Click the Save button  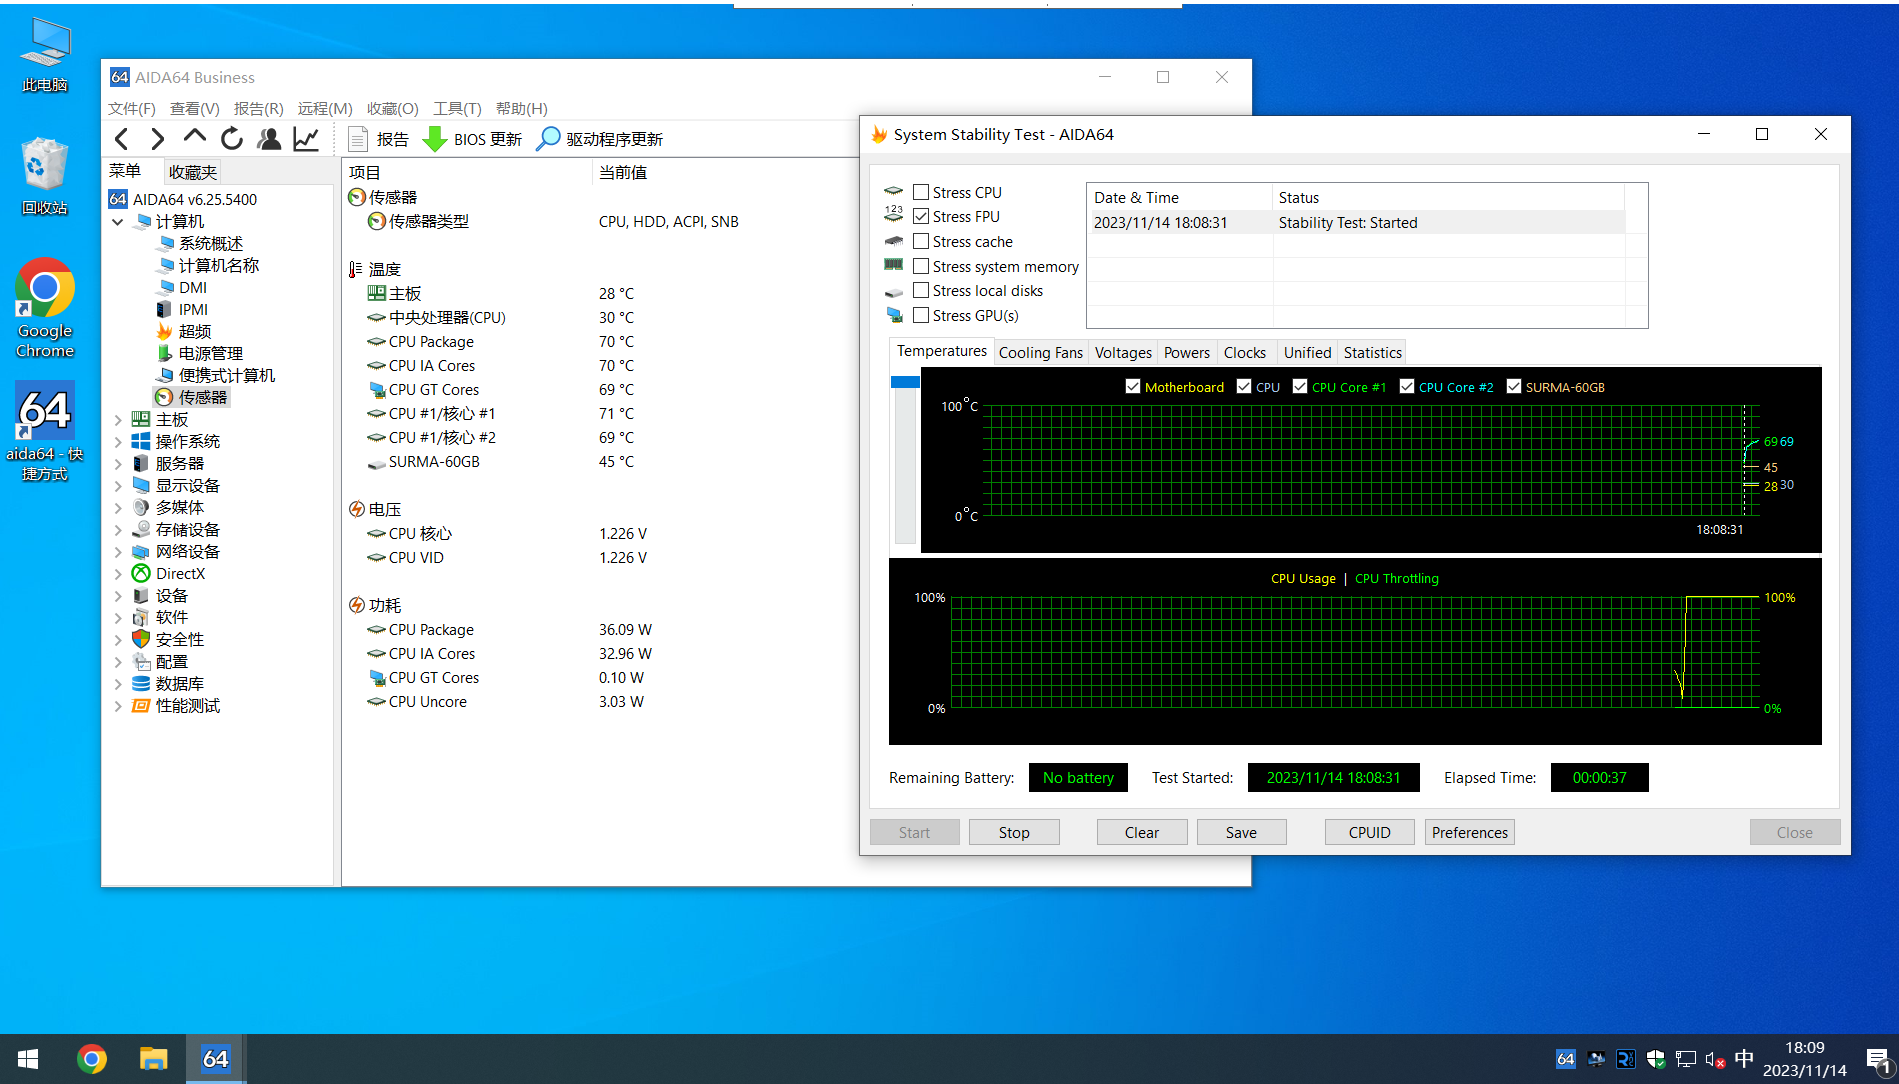pos(1241,832)
